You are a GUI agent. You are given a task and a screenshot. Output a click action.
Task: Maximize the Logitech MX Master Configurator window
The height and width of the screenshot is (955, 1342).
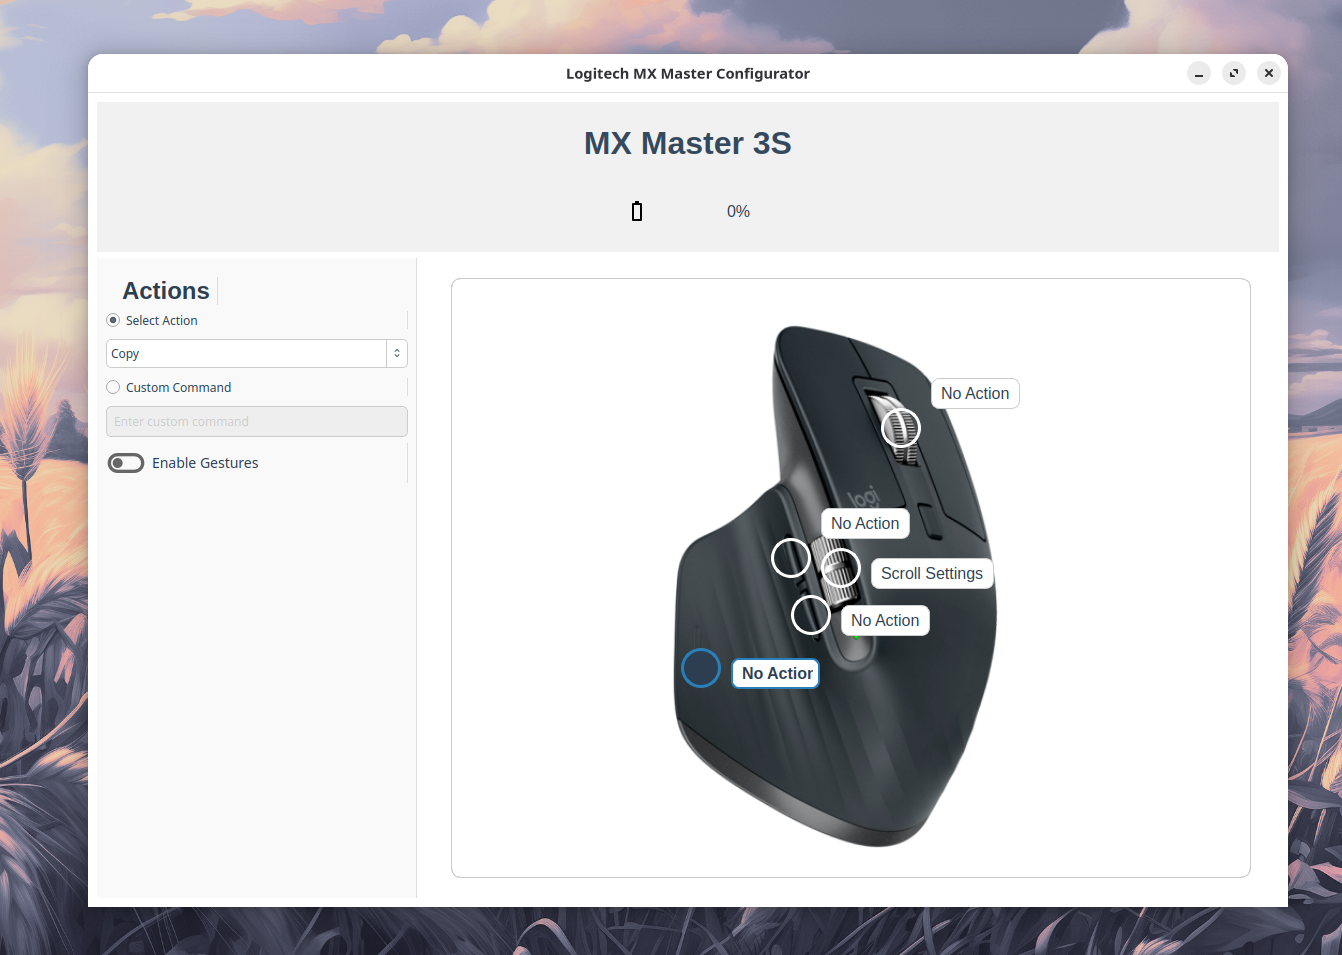[1234, 73]
